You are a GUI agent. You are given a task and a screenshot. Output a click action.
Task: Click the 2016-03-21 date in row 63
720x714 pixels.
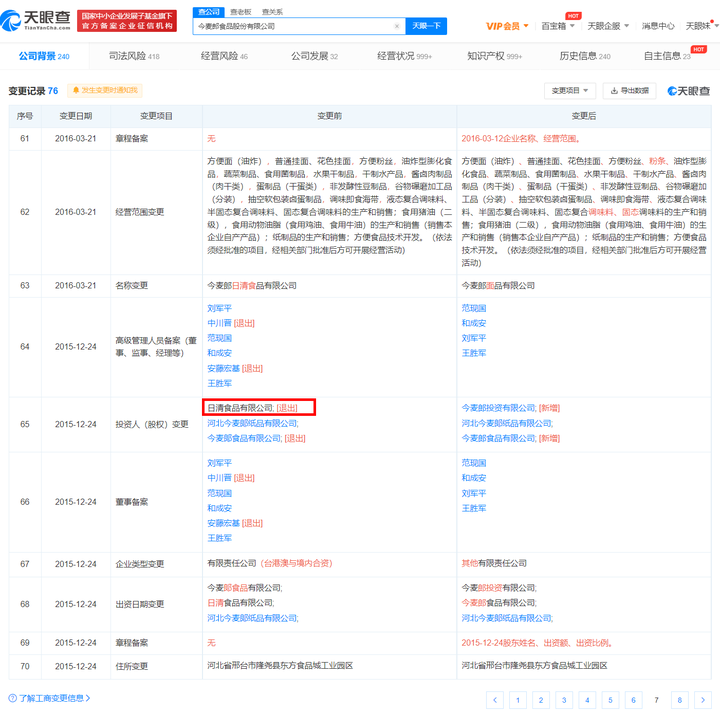click(x=76, y=286)
